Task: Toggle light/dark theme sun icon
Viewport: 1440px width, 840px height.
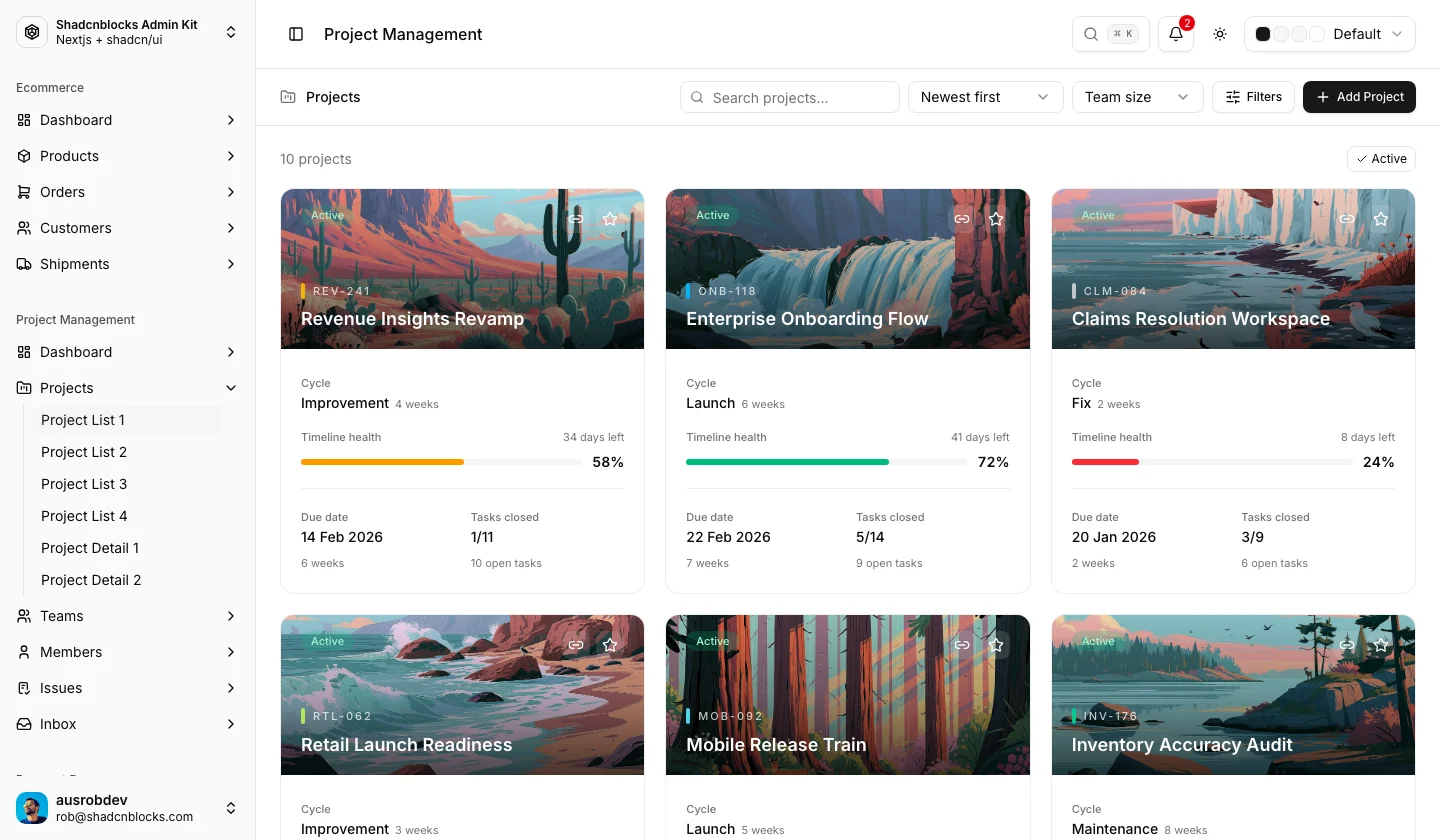Action: [x=1220, y=34]
